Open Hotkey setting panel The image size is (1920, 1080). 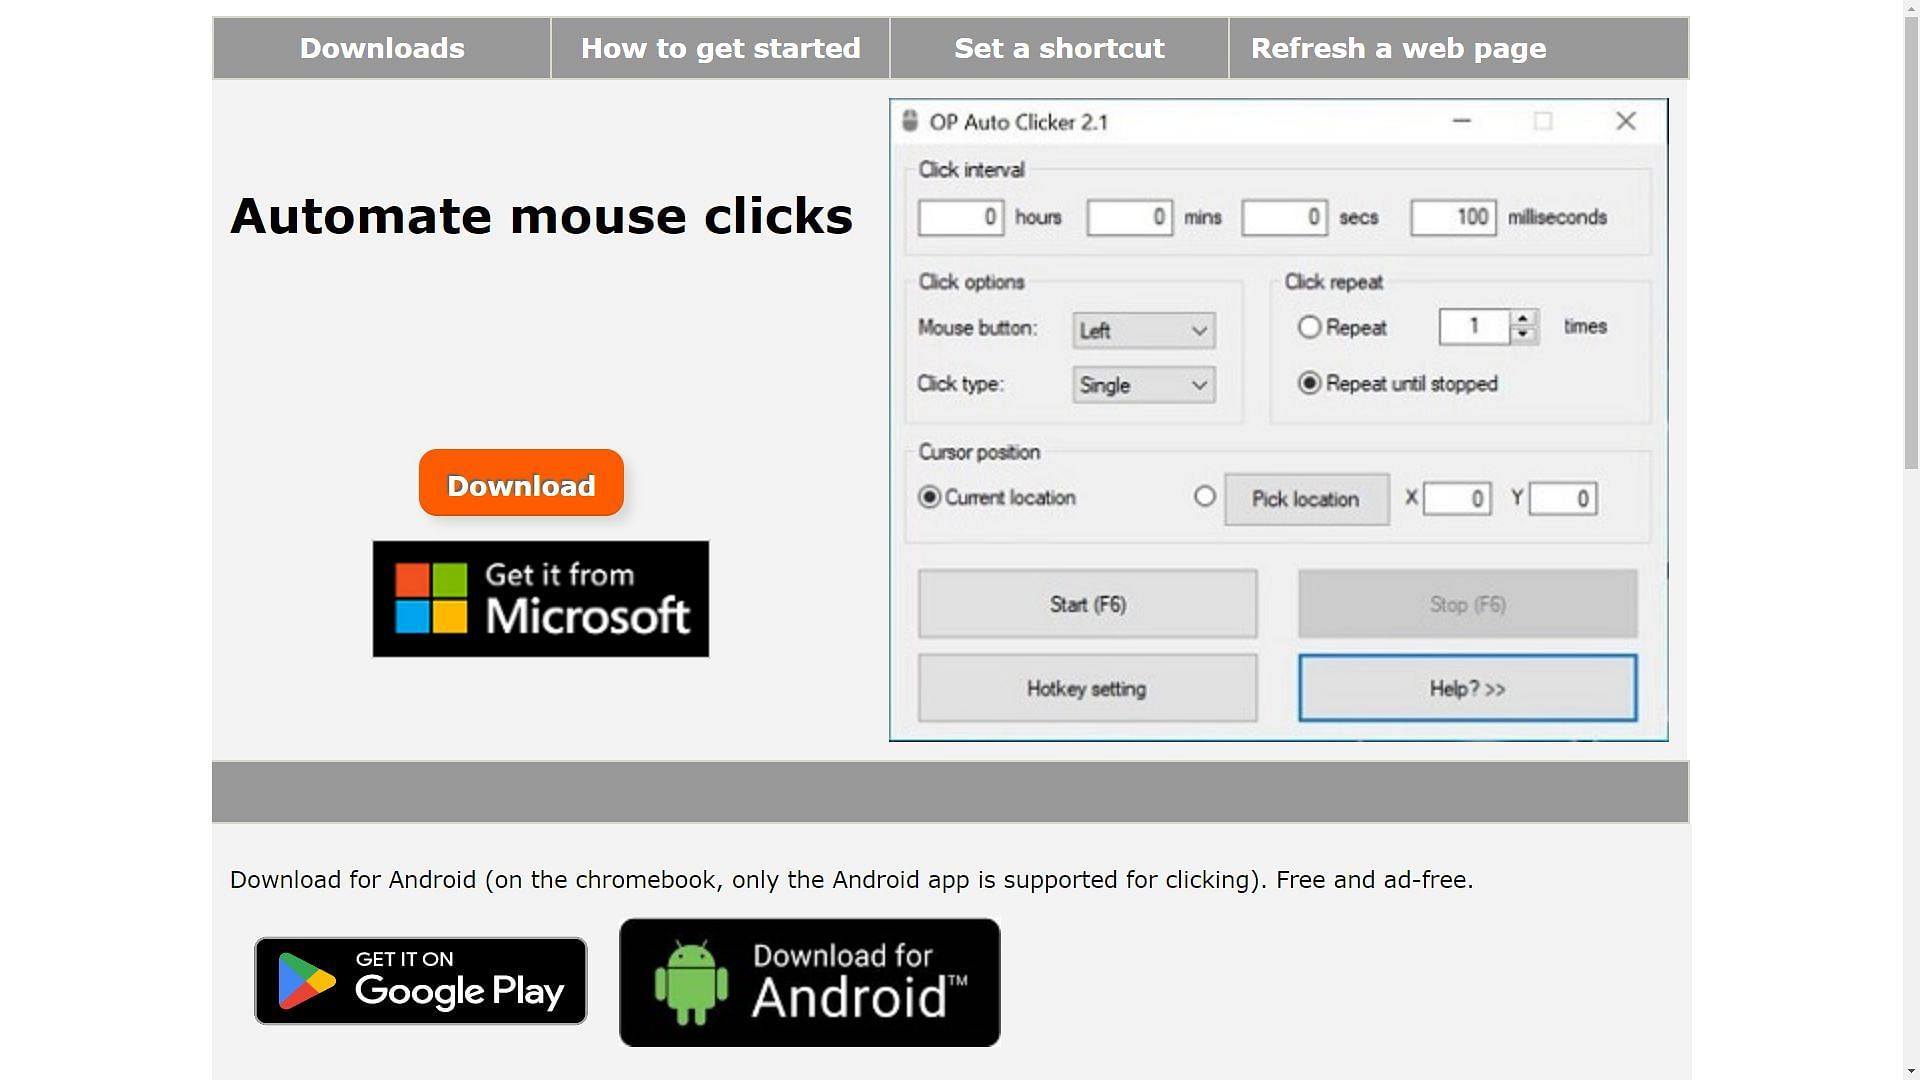(1087, 688)
